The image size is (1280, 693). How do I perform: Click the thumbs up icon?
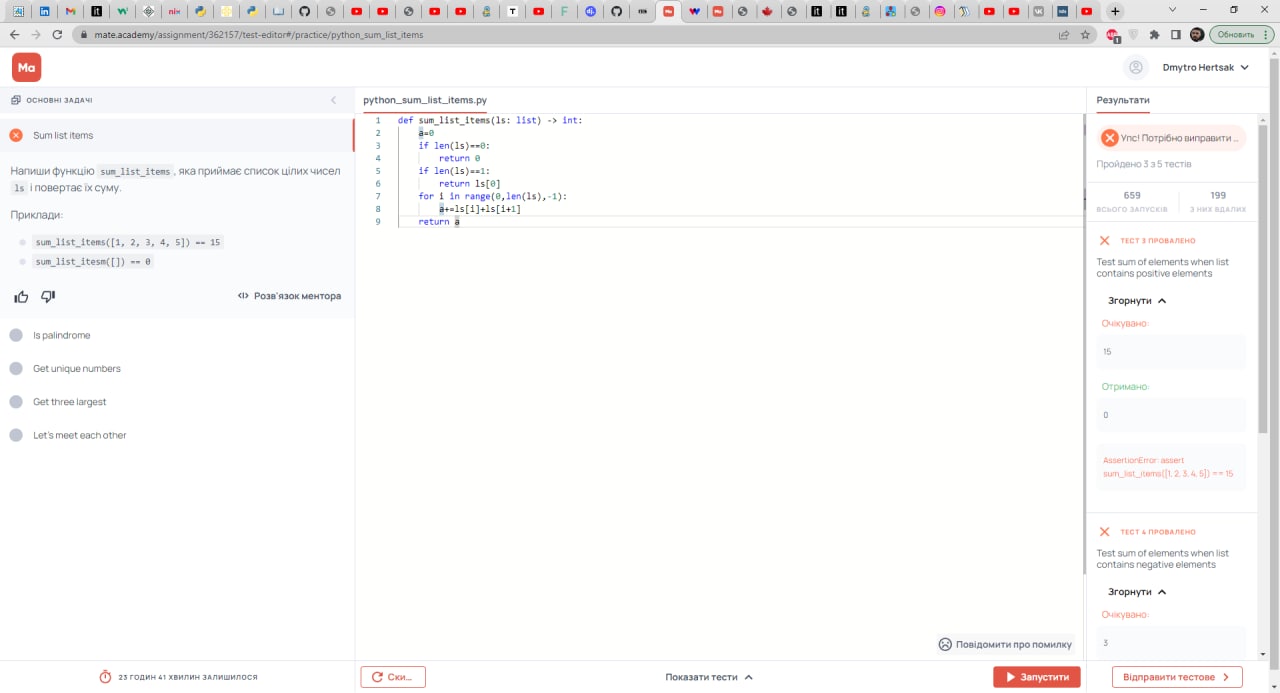[21, 297]
